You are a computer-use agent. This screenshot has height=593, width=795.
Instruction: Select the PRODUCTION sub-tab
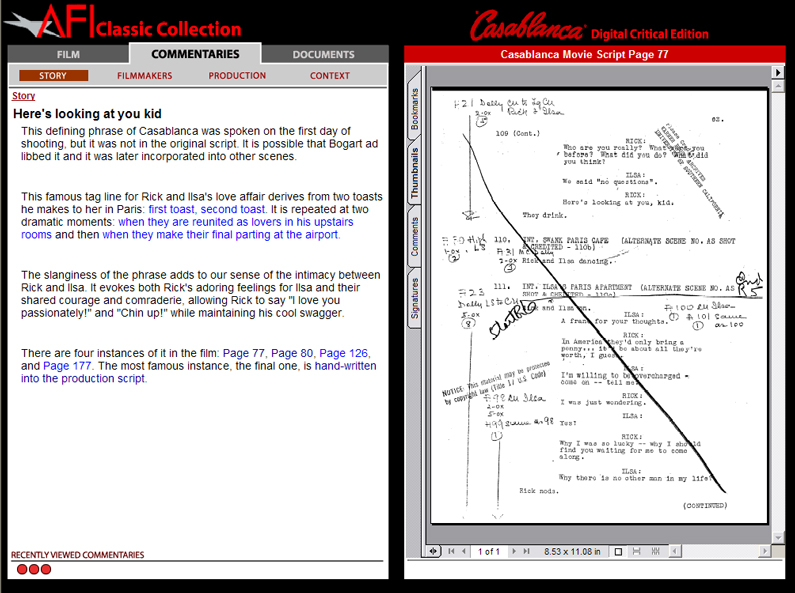point(237,75)
